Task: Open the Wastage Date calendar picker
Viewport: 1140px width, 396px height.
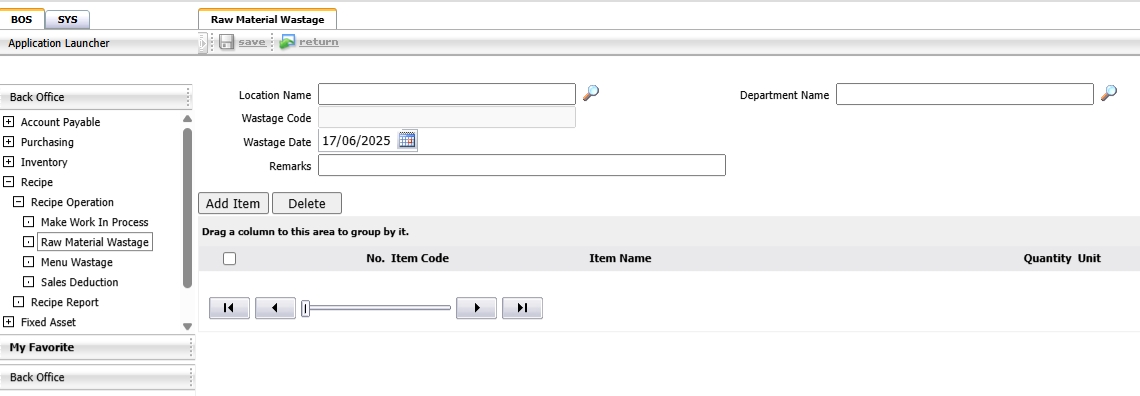Action: (x=407, y=140)
